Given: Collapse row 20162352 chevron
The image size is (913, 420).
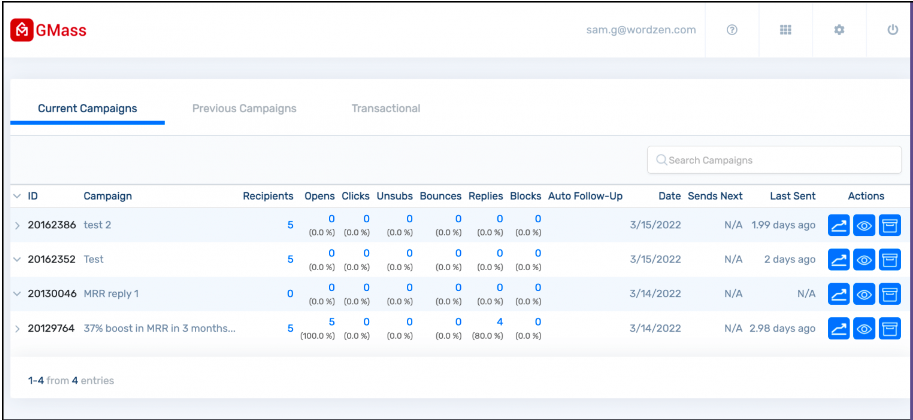Looking at the screenshot, I should click(x=17, y=260).
